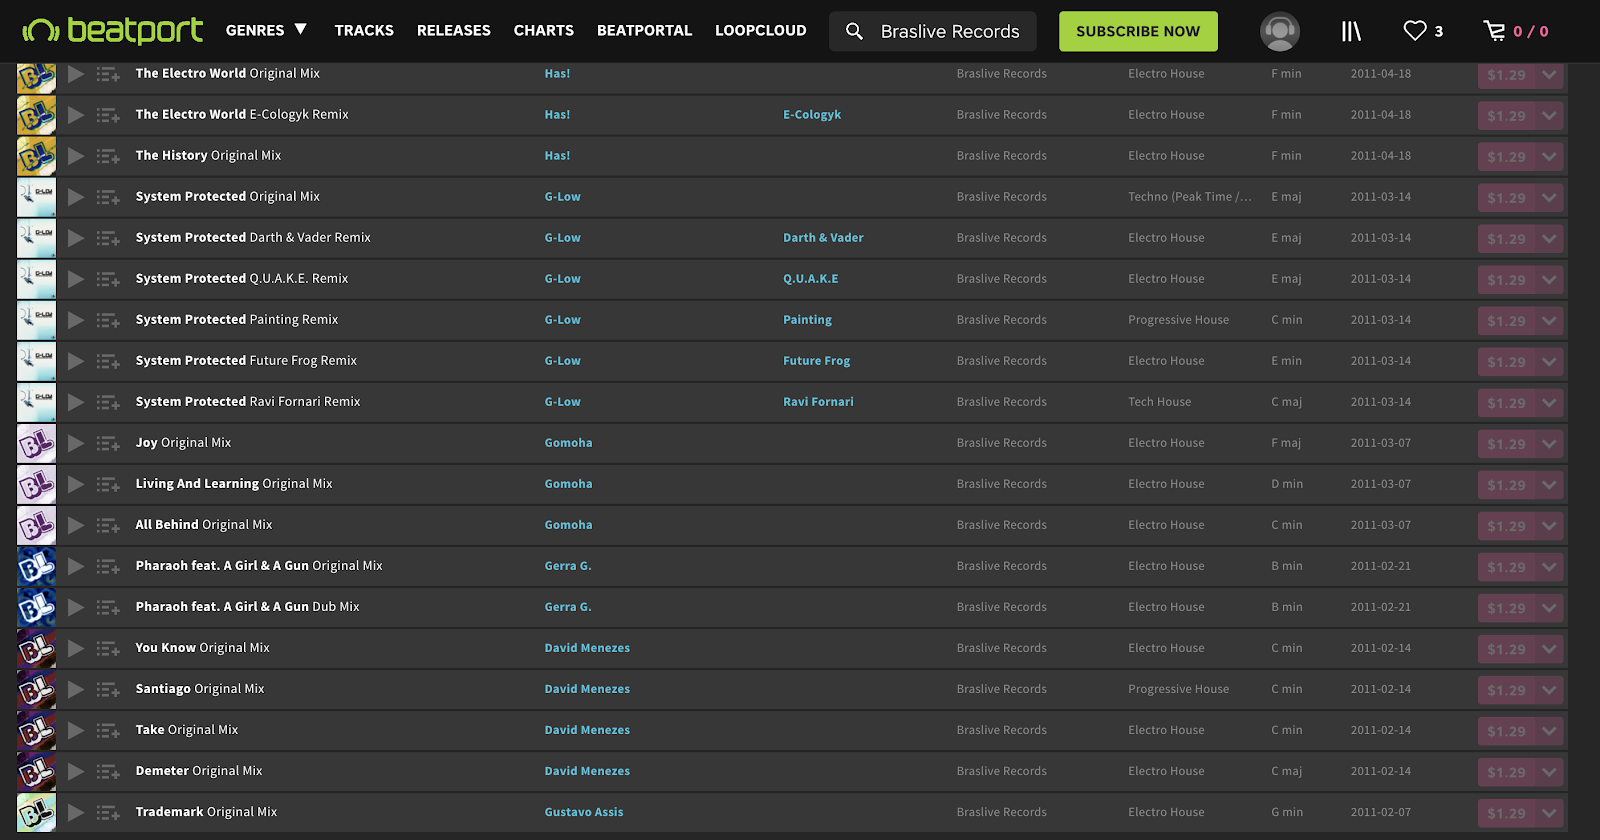Add Take Original Mix to queue
Screen dimensions: 1600x840
pyautogui.click(x=108, y=730)
